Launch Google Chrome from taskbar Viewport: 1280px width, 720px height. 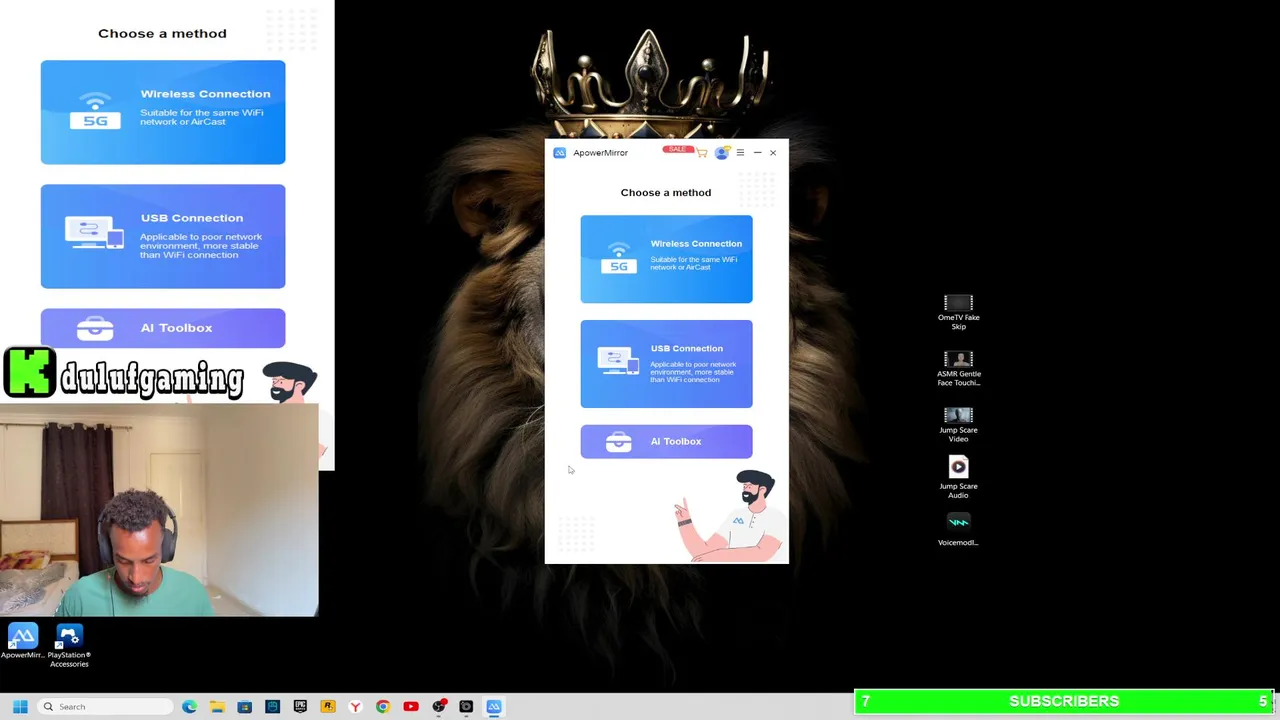tap(383, 707)
